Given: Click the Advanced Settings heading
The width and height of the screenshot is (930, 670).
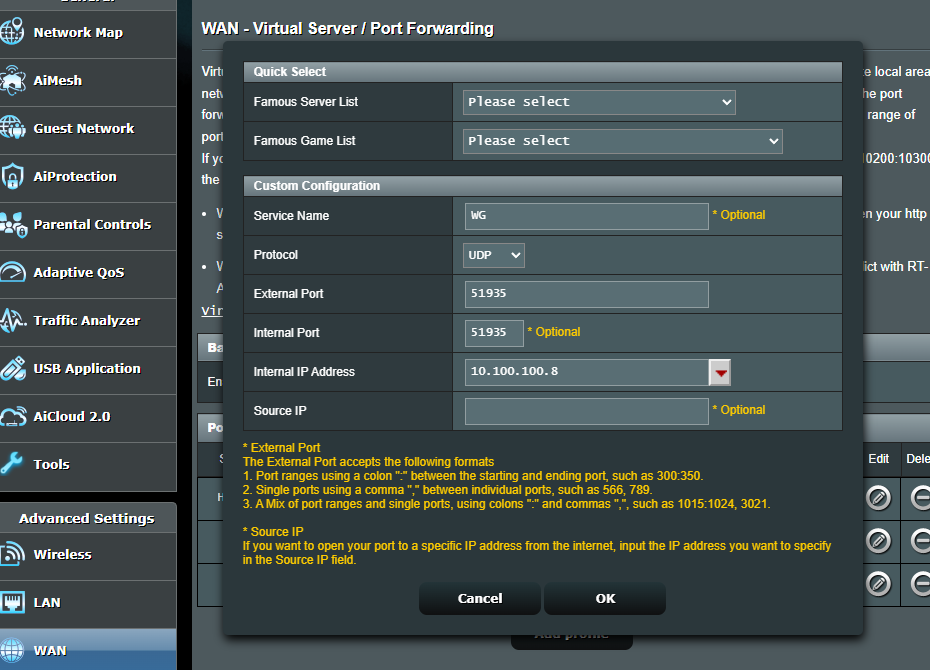Looking at the screenshot, I should pos(87,518).
